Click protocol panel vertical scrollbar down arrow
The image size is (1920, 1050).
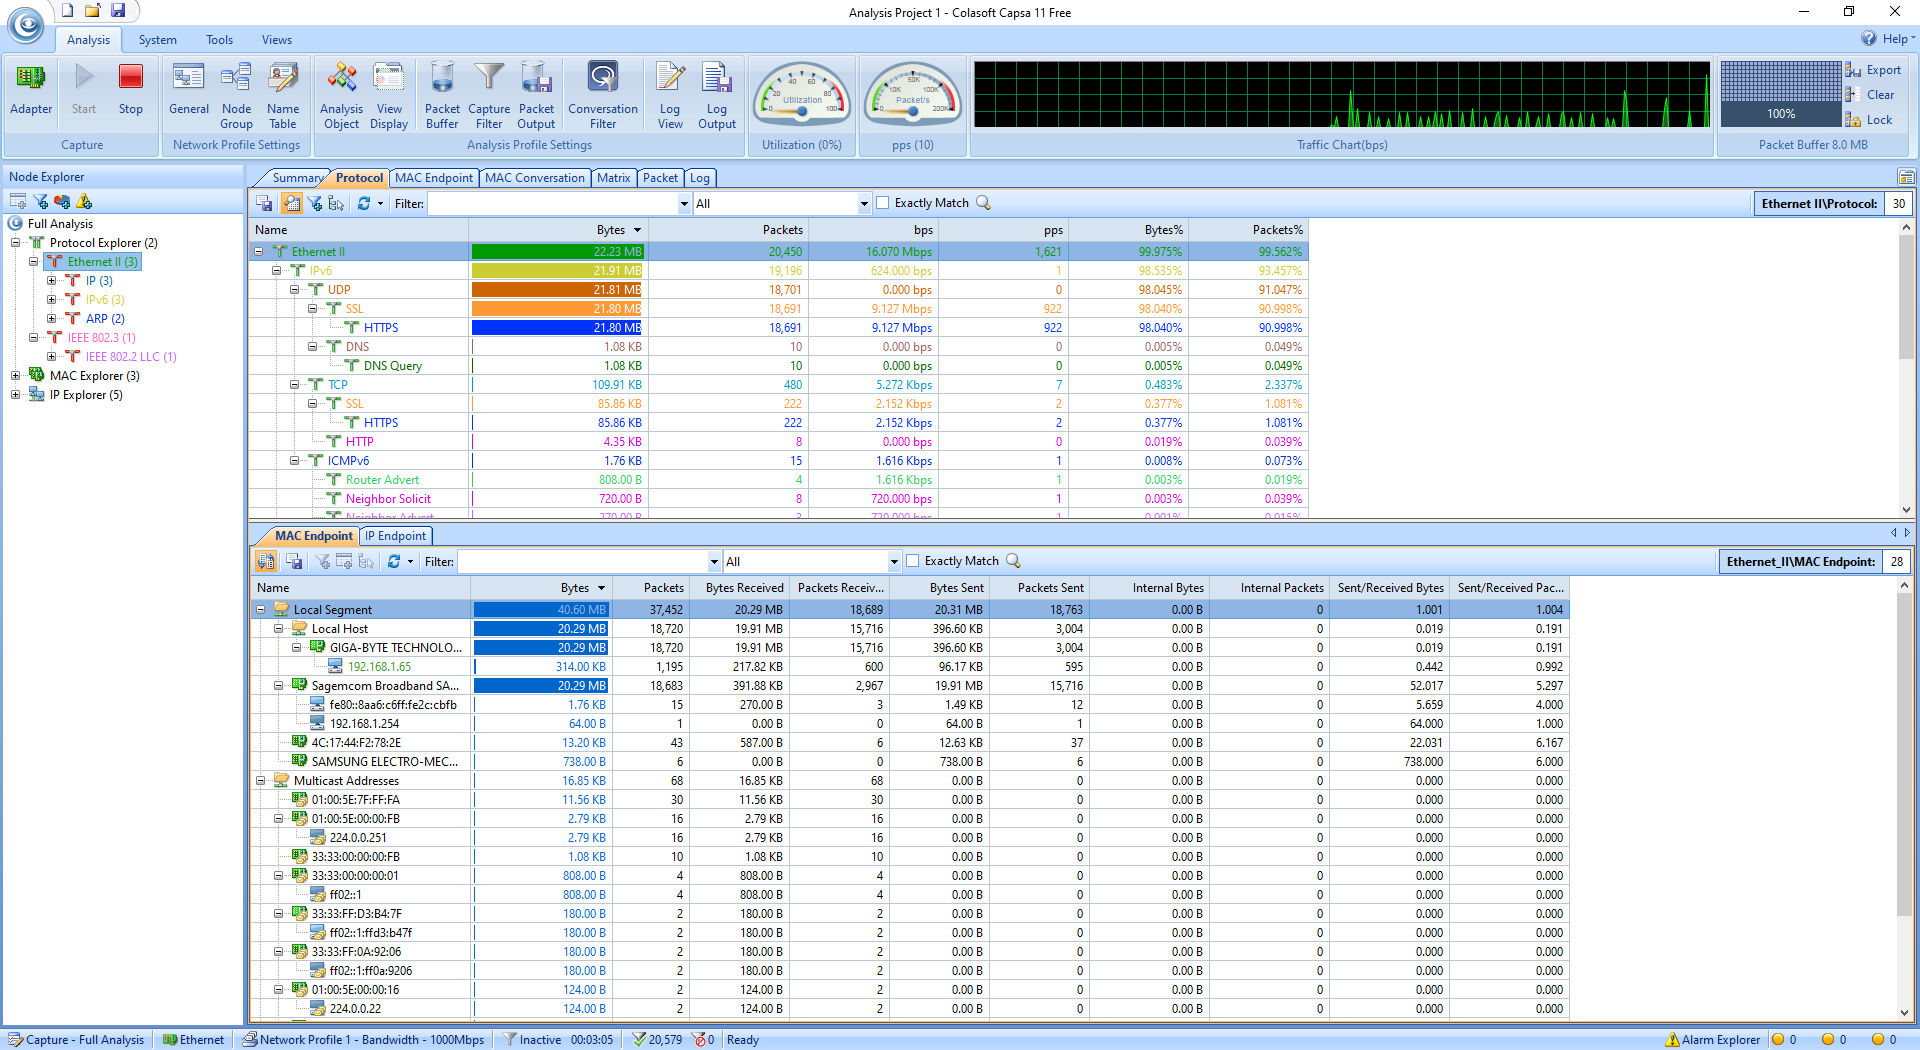tap(1906, 510)
